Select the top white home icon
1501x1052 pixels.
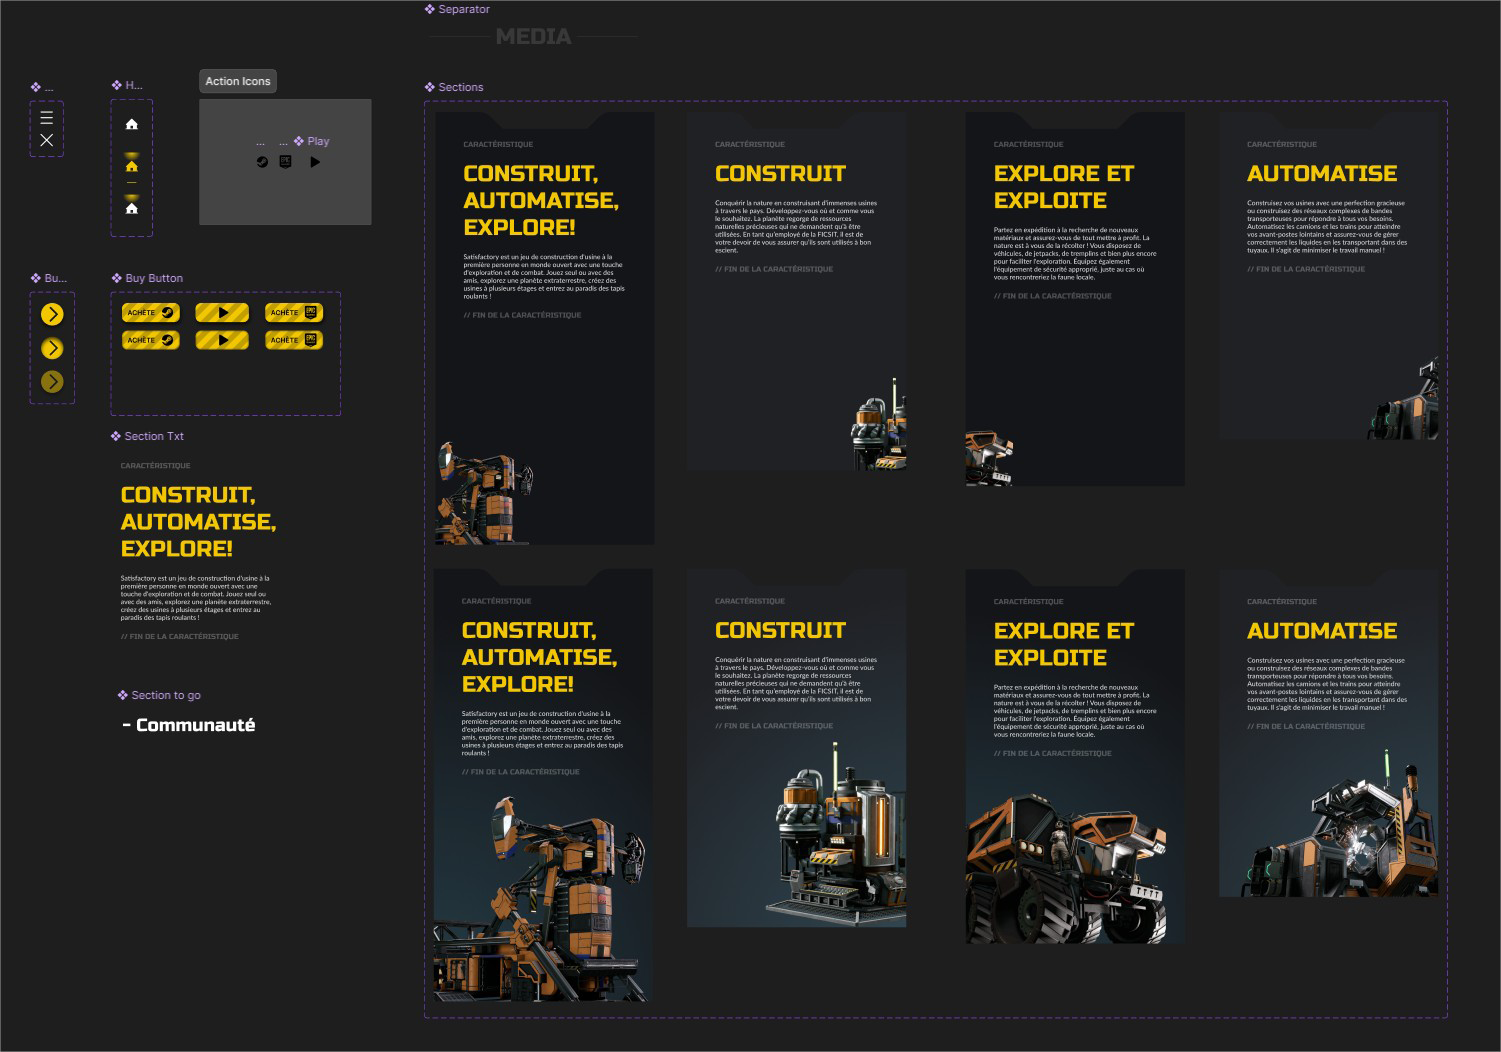click(x=131, y=124)
